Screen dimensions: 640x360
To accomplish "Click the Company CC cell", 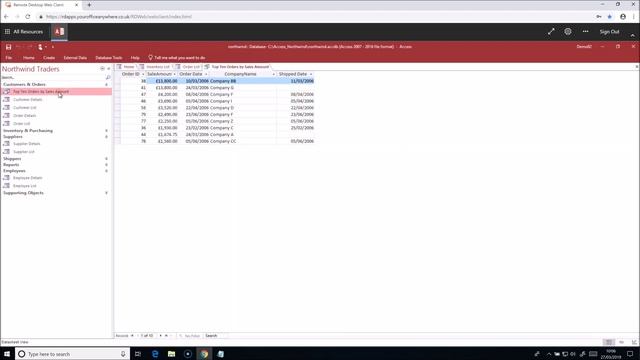I will 243,141.
